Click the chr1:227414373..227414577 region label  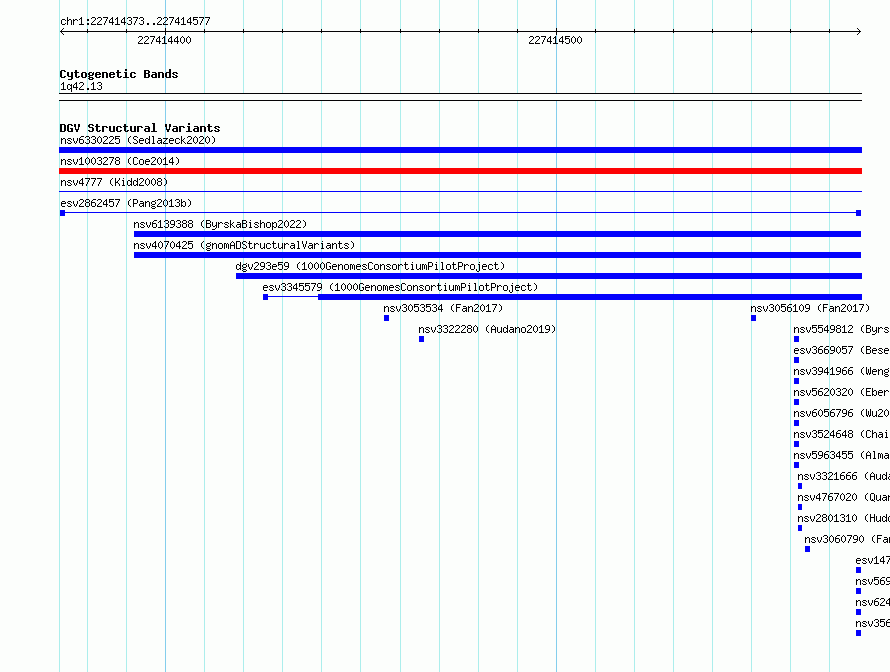pos(135,21)
